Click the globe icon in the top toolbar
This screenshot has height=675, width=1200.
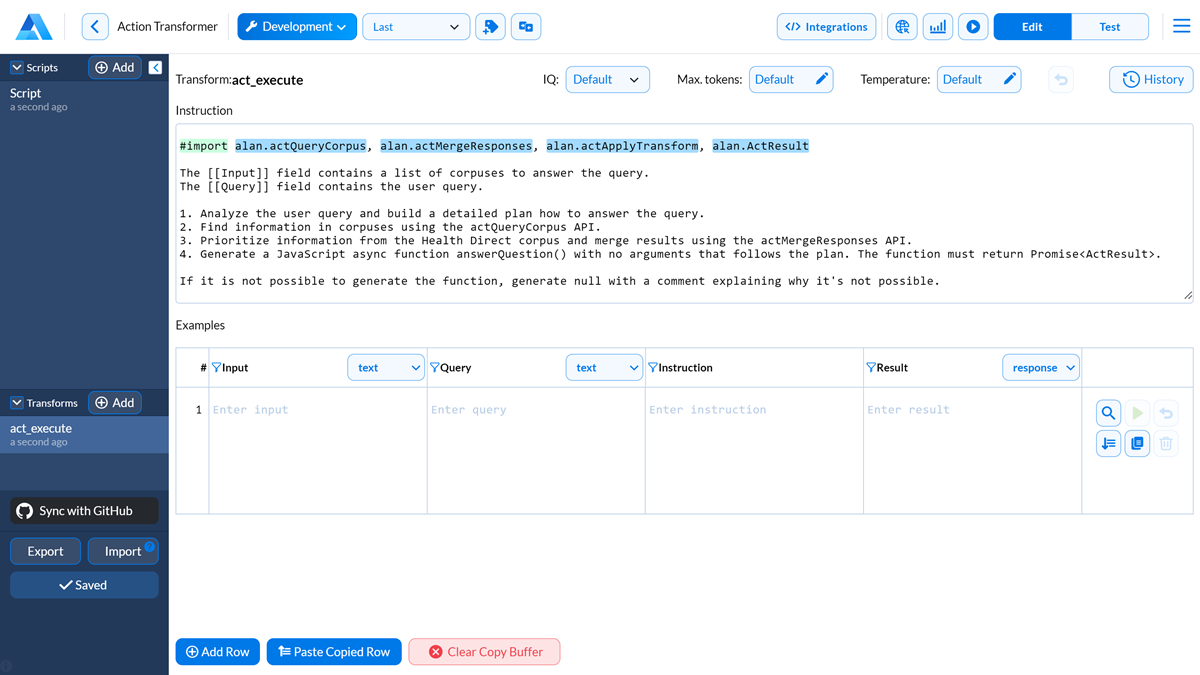[x=902, y=27]
